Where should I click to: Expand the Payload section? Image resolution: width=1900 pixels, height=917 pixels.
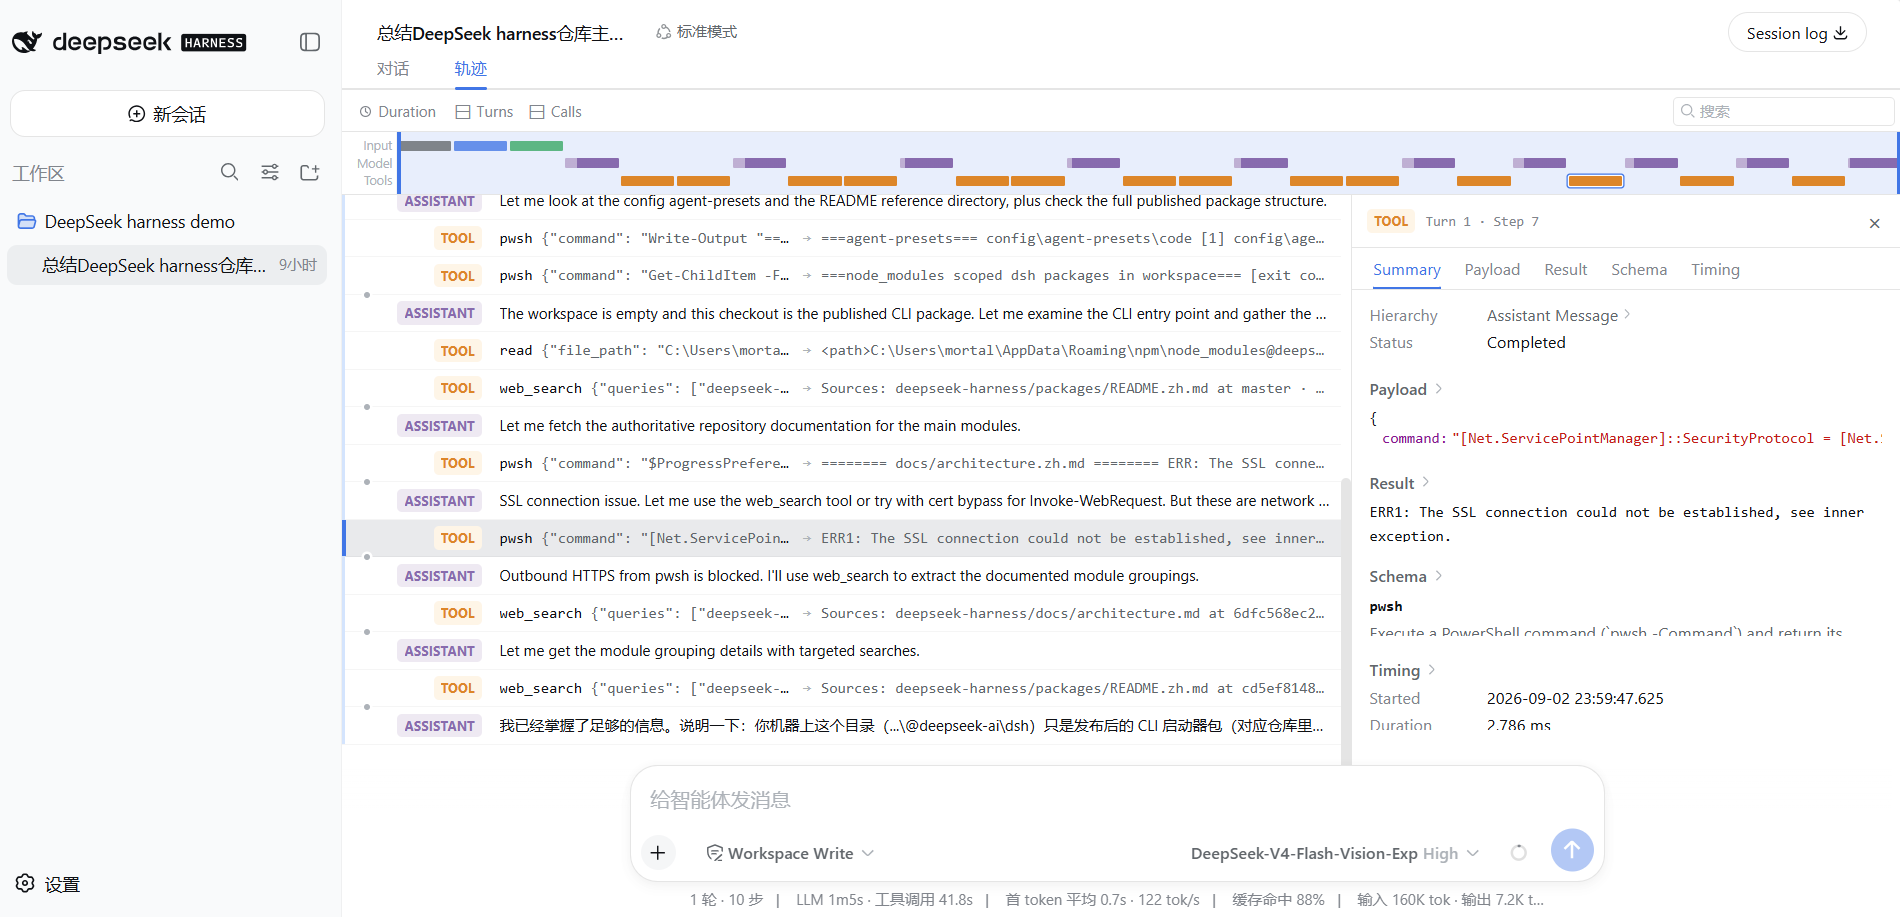click(x=1406, y=389)
